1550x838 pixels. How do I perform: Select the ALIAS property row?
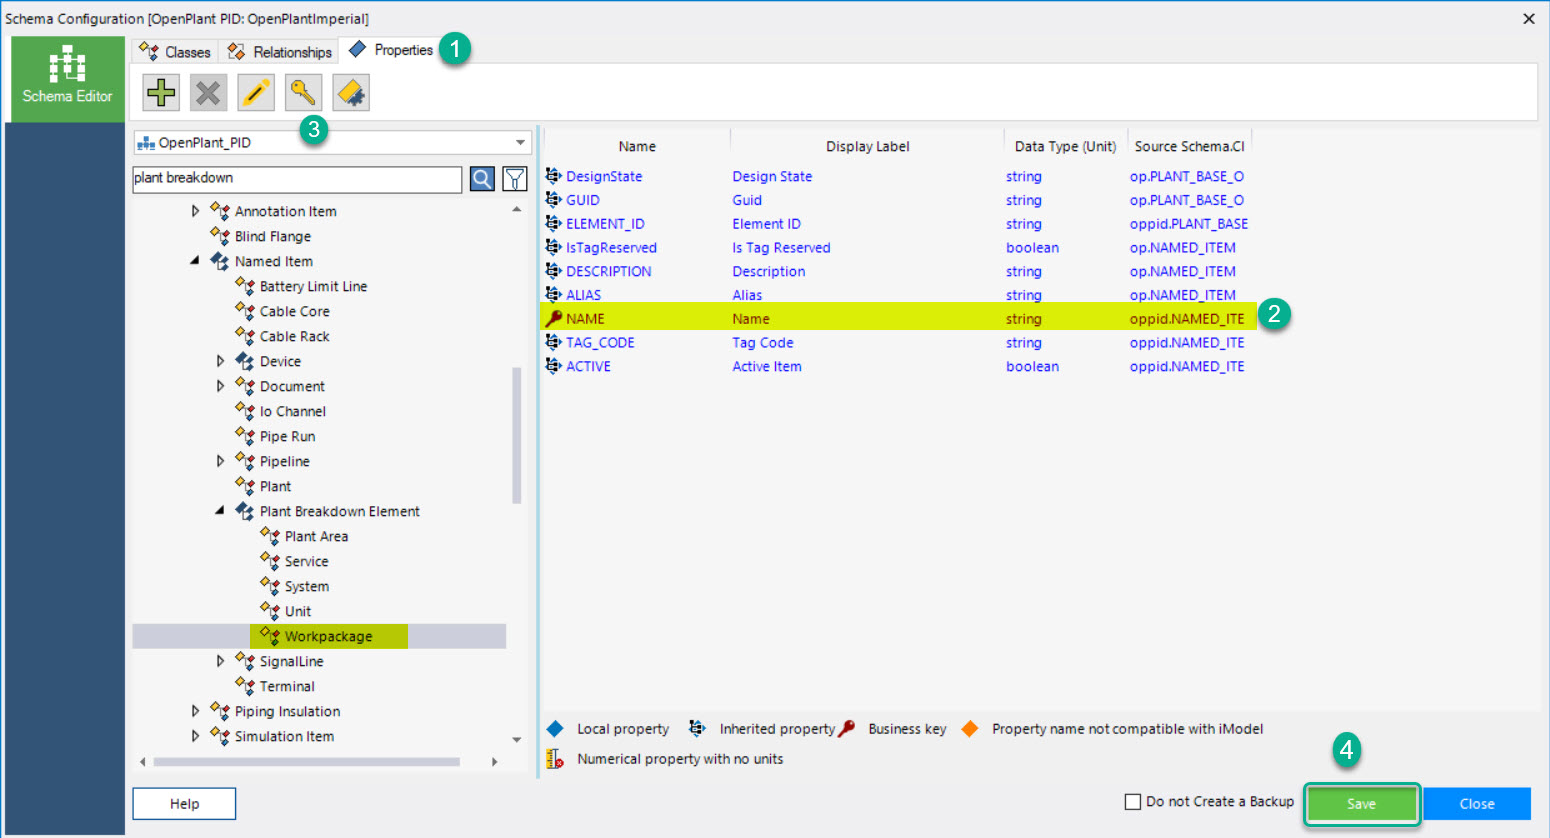click(898, 295)
